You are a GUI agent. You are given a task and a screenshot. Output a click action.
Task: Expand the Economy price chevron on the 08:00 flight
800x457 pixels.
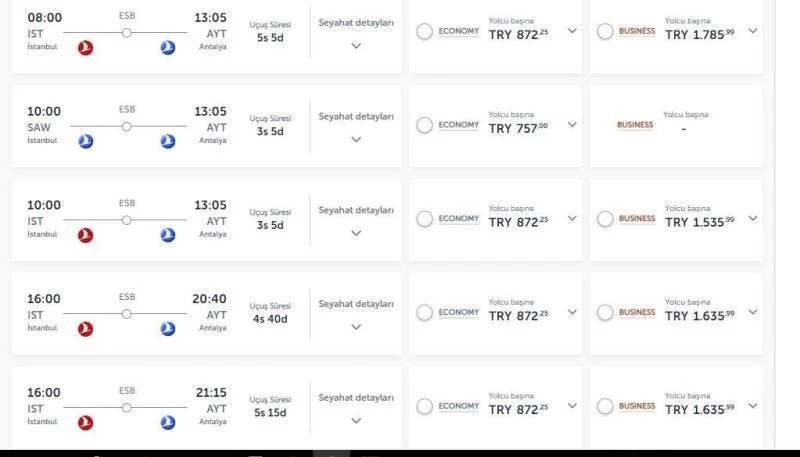(x=572, y=31)
